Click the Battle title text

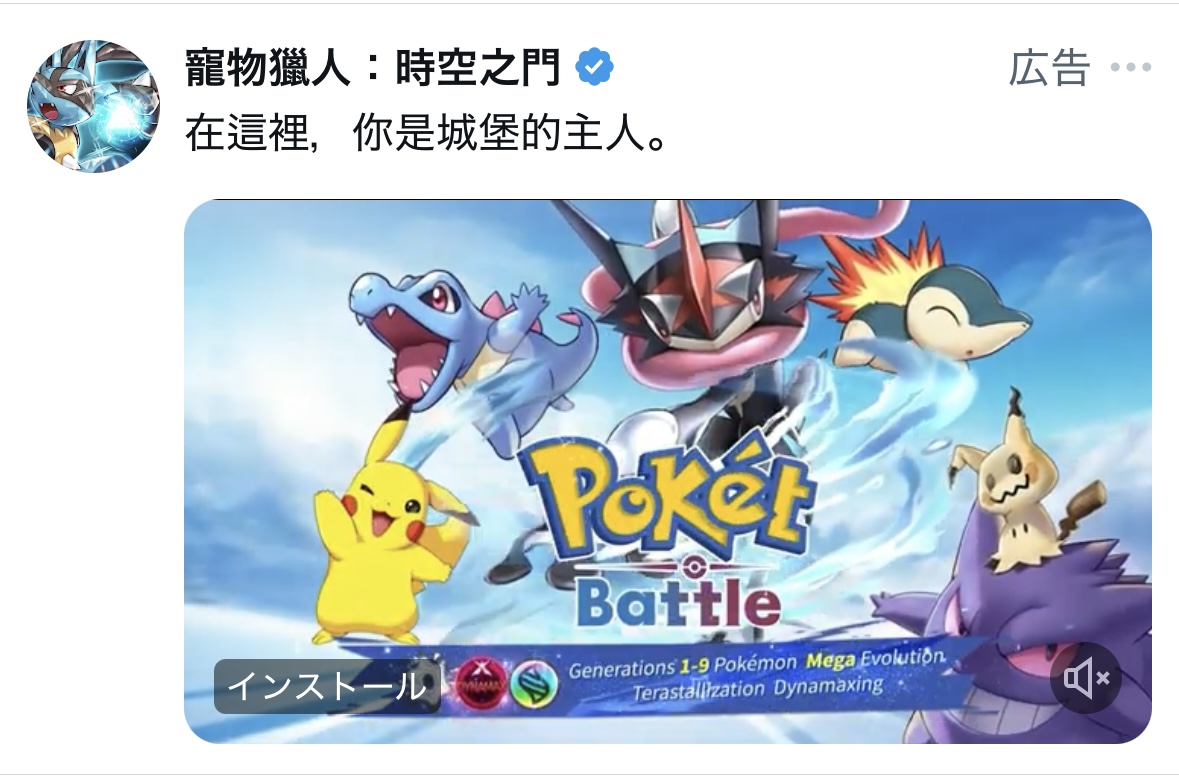click(680, 604)
